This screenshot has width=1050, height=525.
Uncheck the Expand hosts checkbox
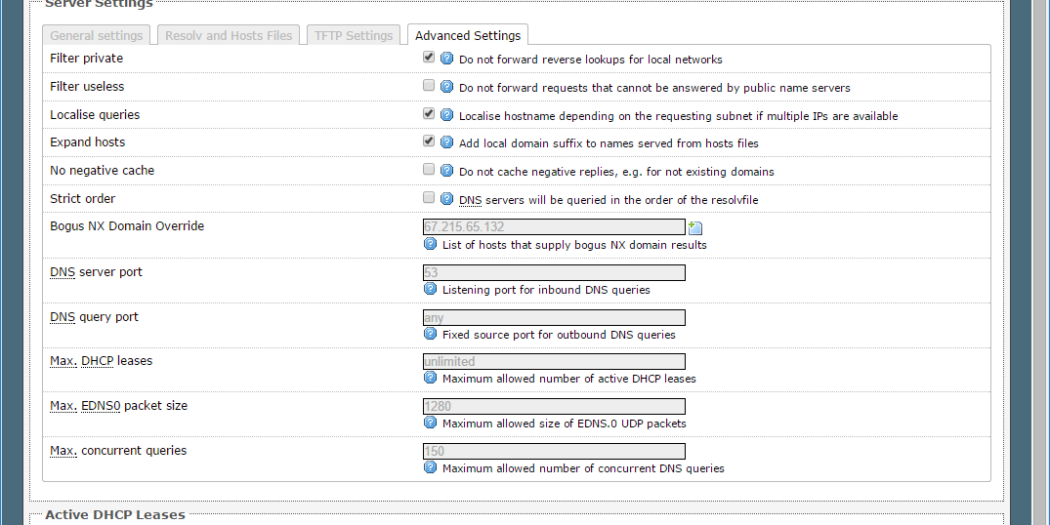[429, 142]
